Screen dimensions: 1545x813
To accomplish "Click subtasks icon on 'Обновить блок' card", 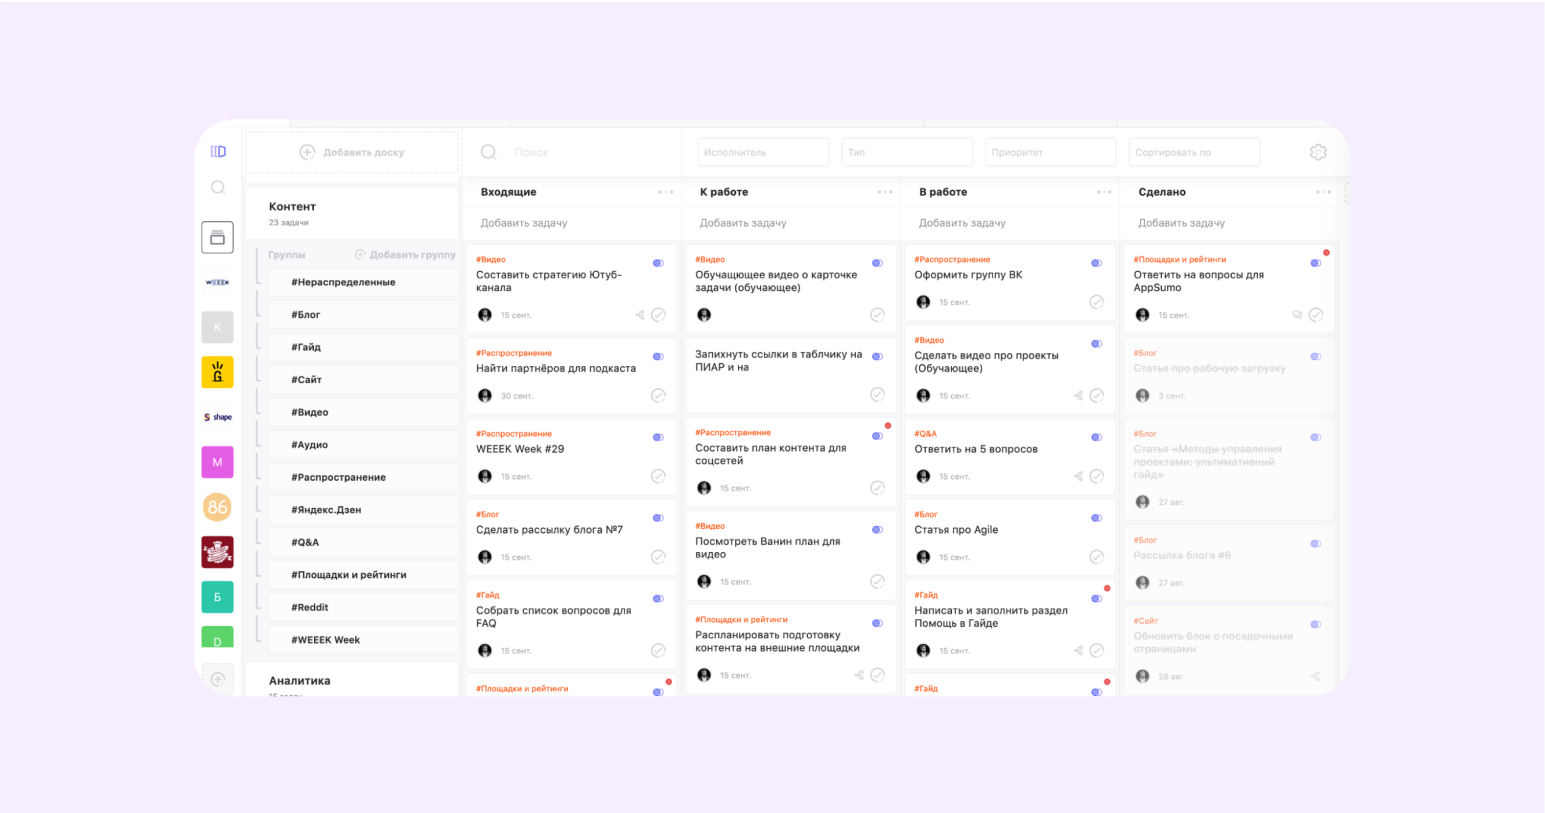I will (x=1316, y=677).
